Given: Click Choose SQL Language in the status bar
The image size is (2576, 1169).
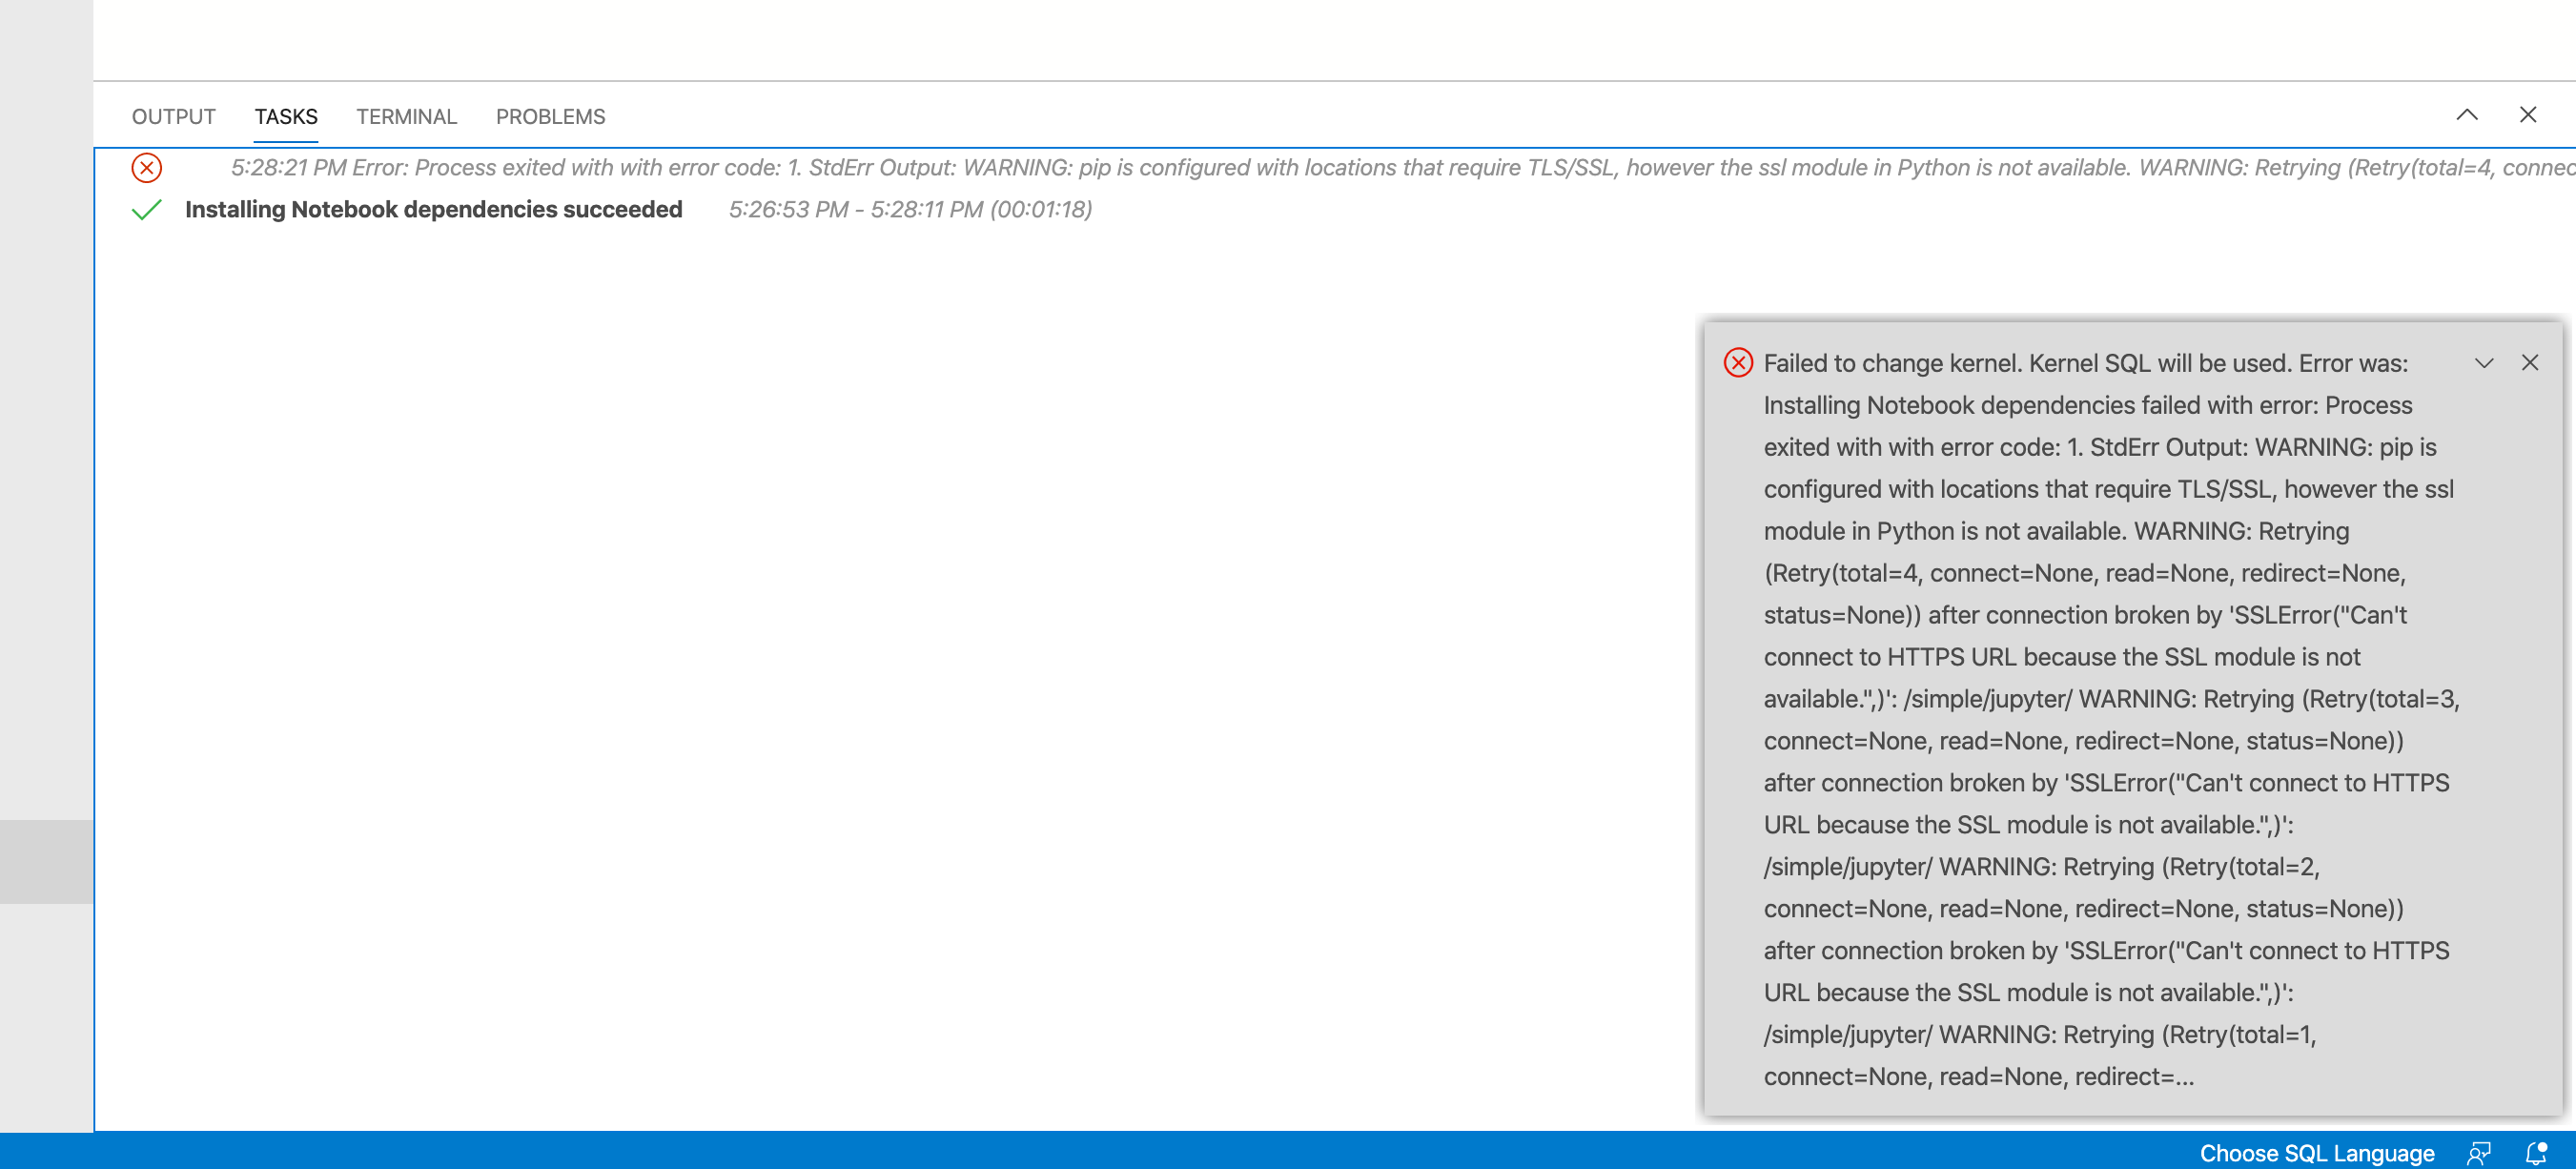Looking at the screenshot, I should click(x=2318, y=1152).
